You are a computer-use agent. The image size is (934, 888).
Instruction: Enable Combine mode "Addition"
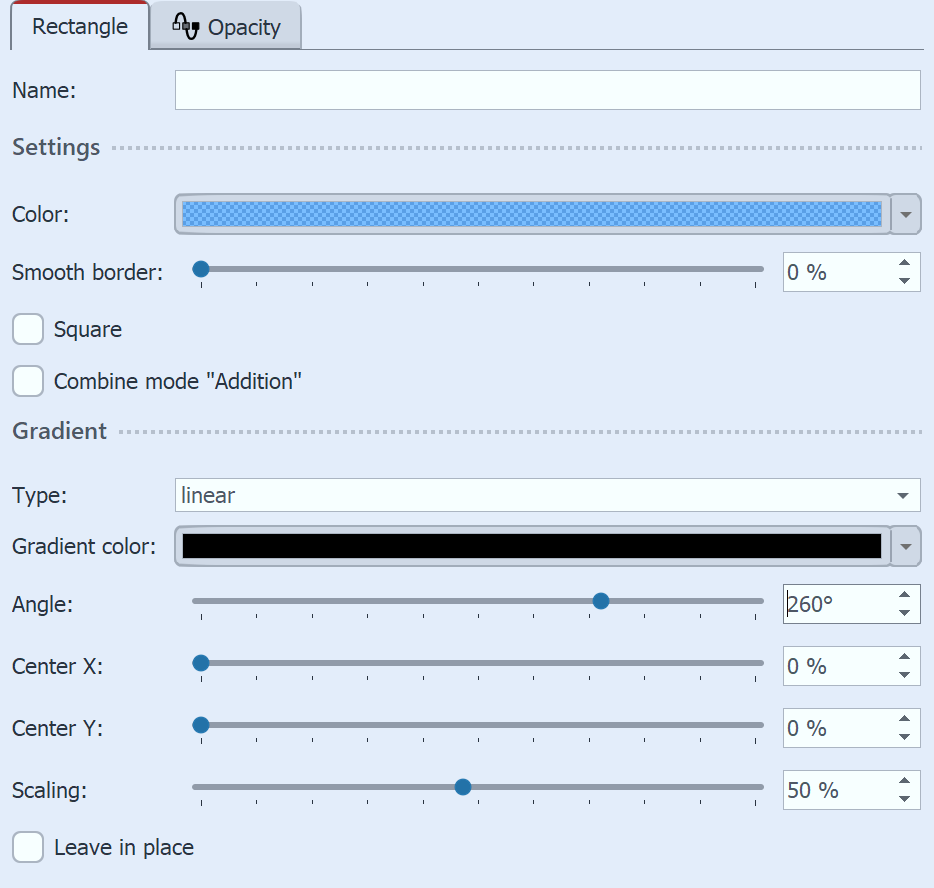click(x=28, y=381)
